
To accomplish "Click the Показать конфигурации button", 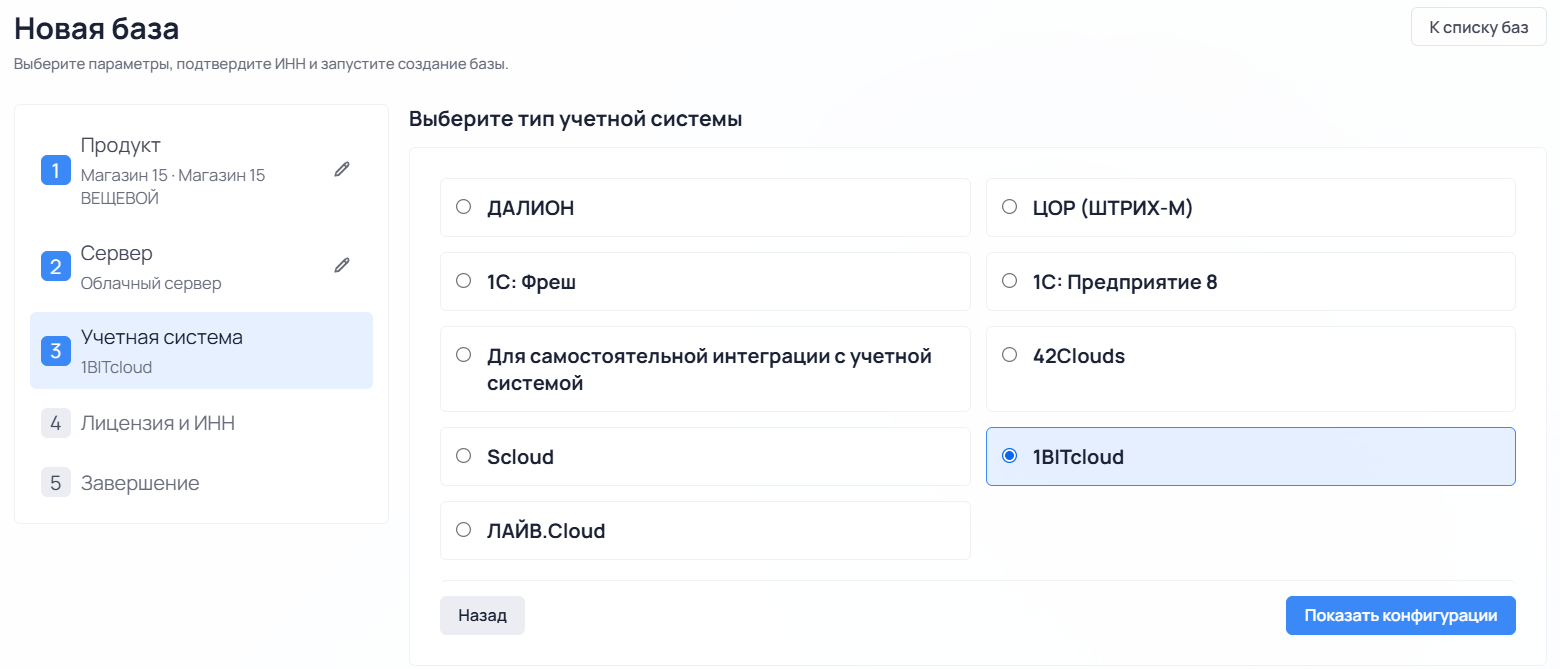I will point(1400,616).
